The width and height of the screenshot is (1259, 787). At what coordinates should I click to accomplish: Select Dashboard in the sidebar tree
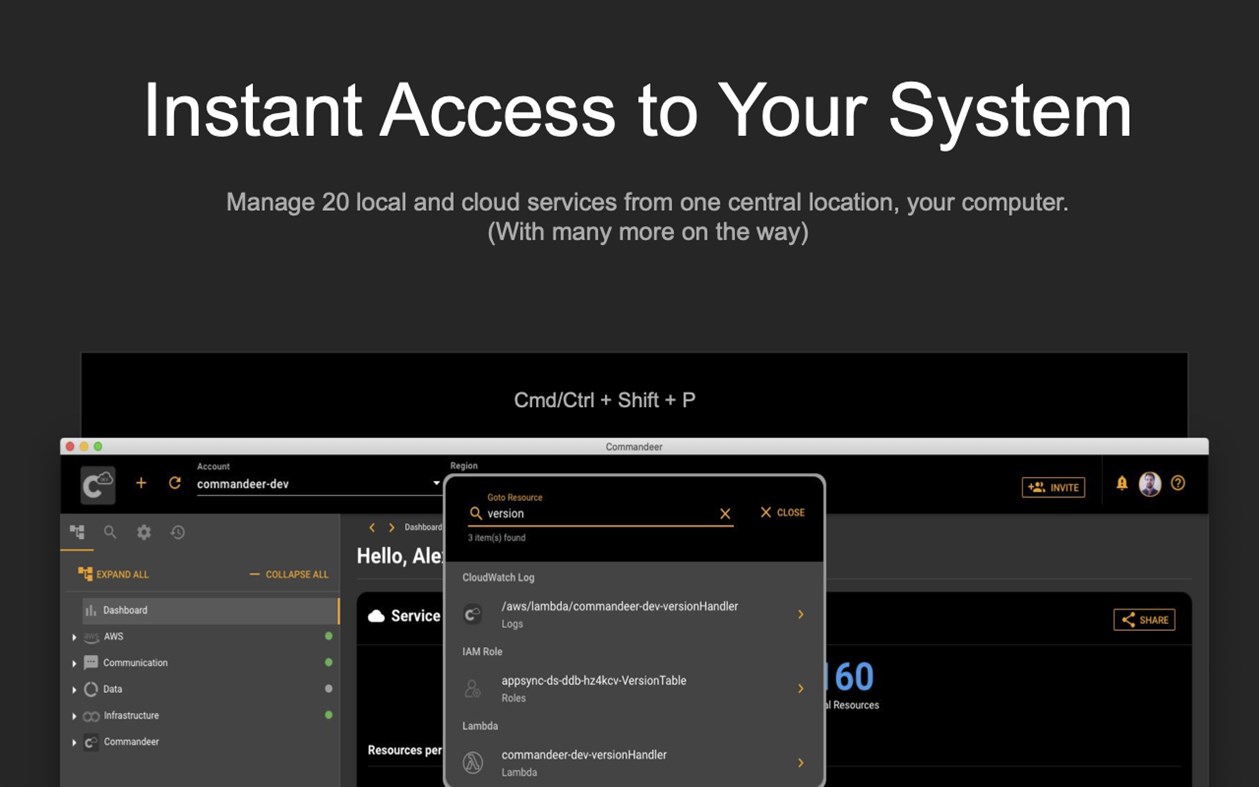[210, 610]
